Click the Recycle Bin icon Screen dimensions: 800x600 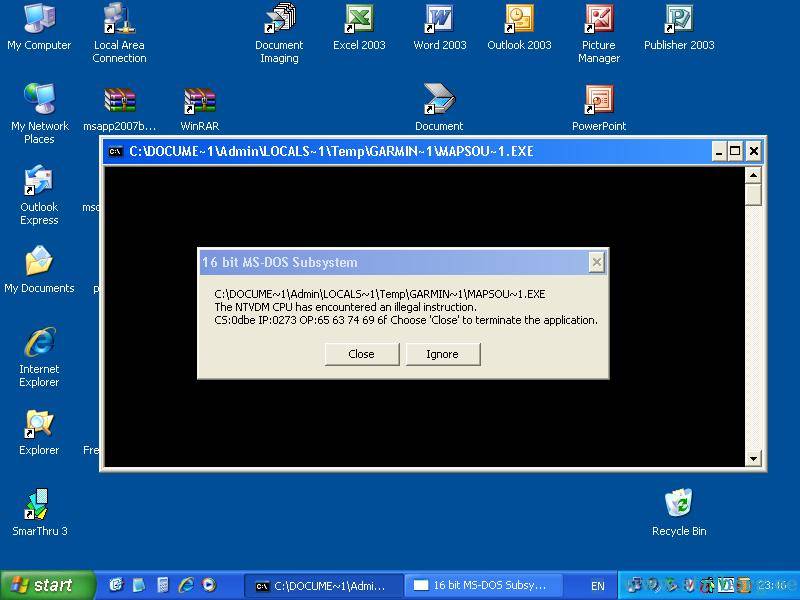point(679,512)
